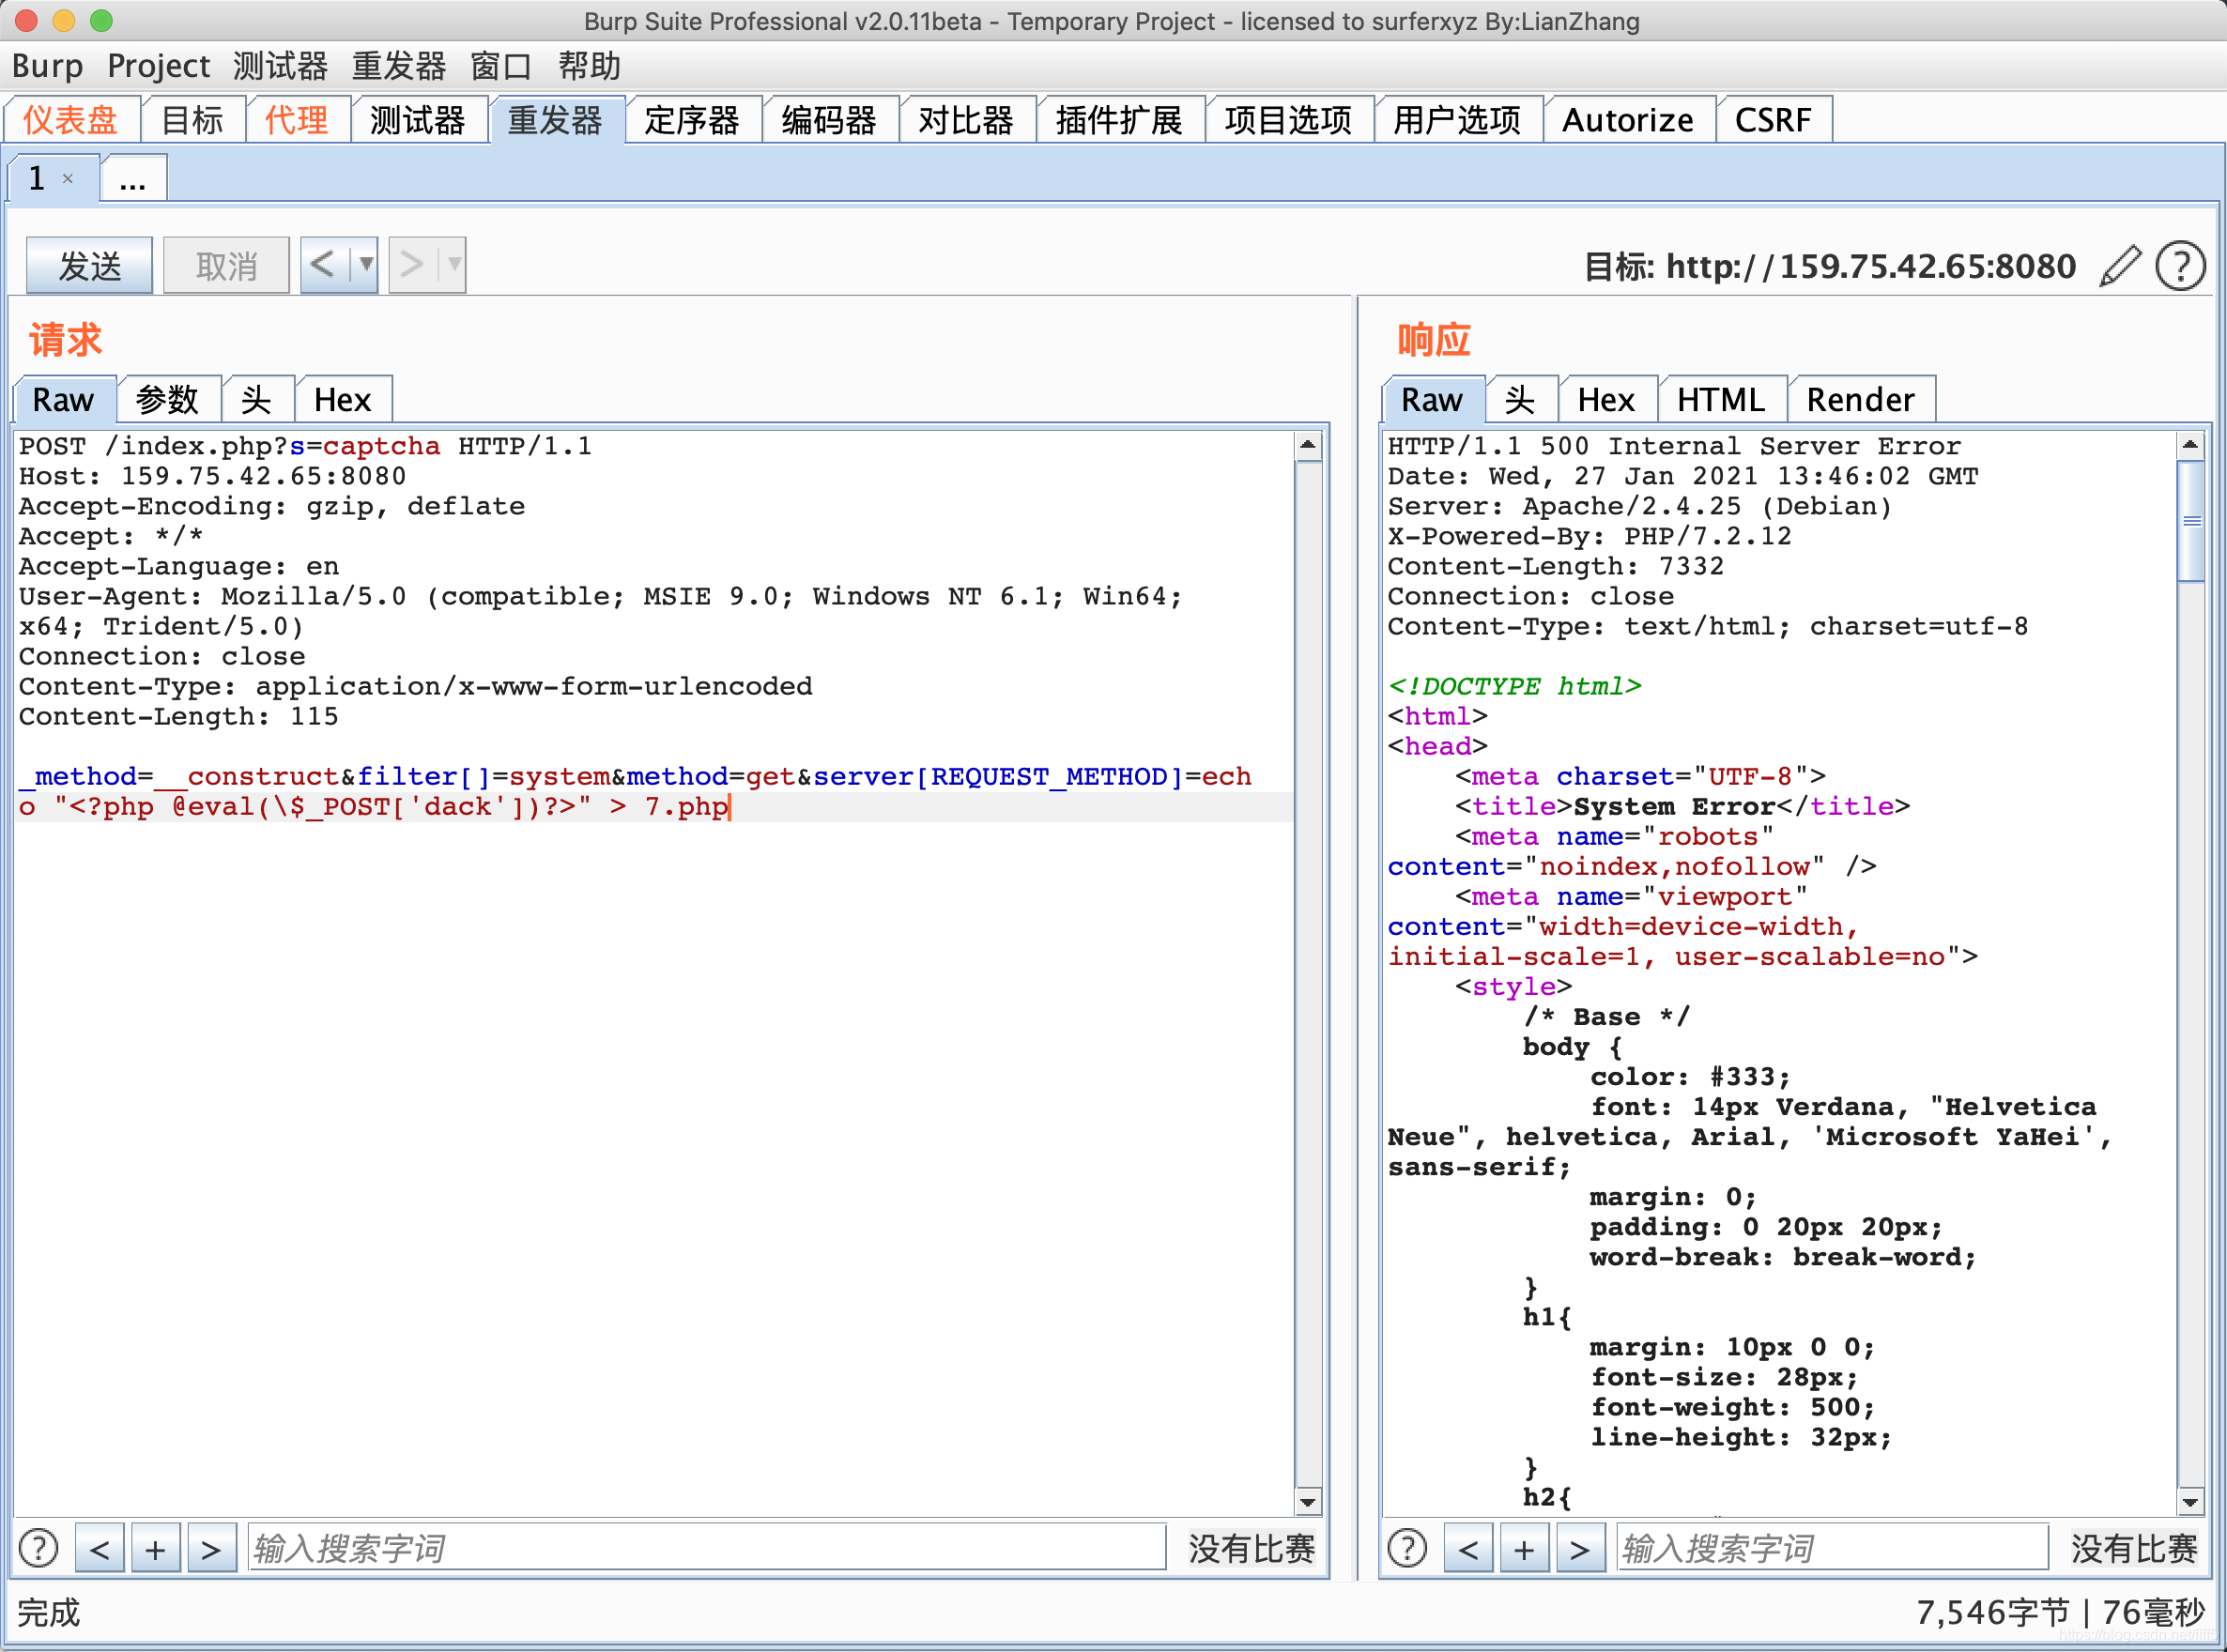Switch to the 代理 tab

(x=297, y=120)
